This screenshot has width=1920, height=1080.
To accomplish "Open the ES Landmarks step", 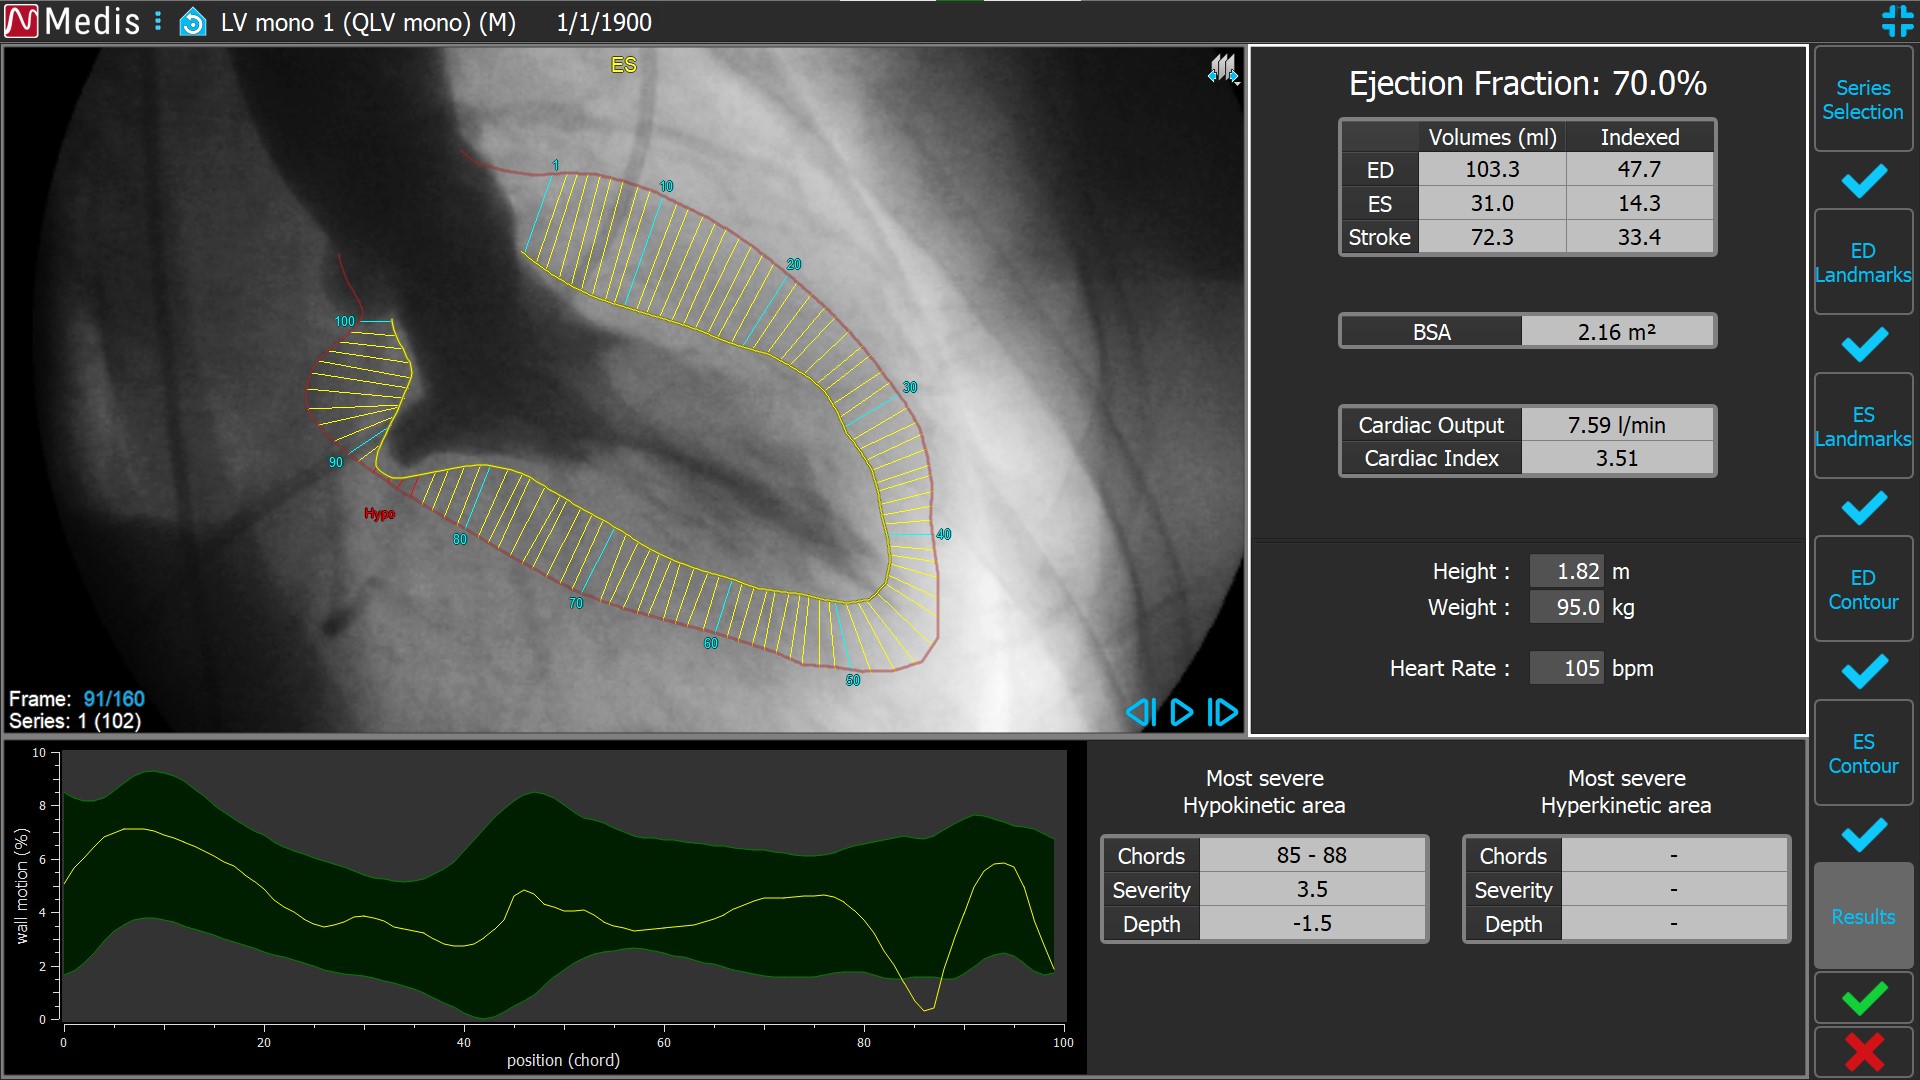I will tap(1862, 427).
